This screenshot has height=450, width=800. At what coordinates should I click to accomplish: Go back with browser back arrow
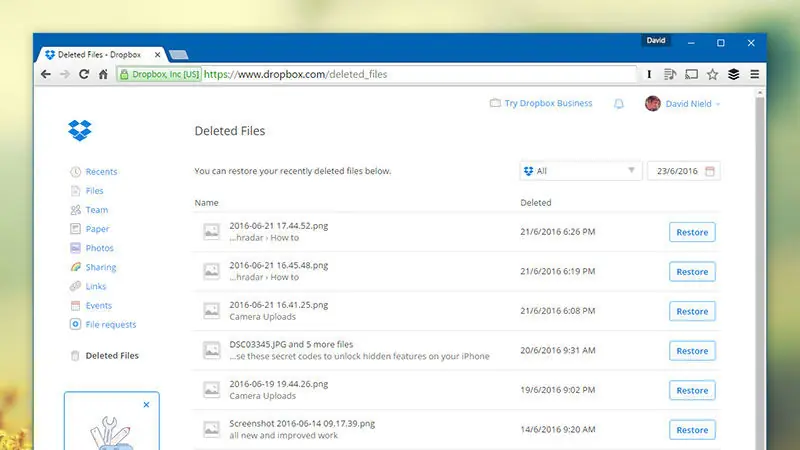point(46,74)
